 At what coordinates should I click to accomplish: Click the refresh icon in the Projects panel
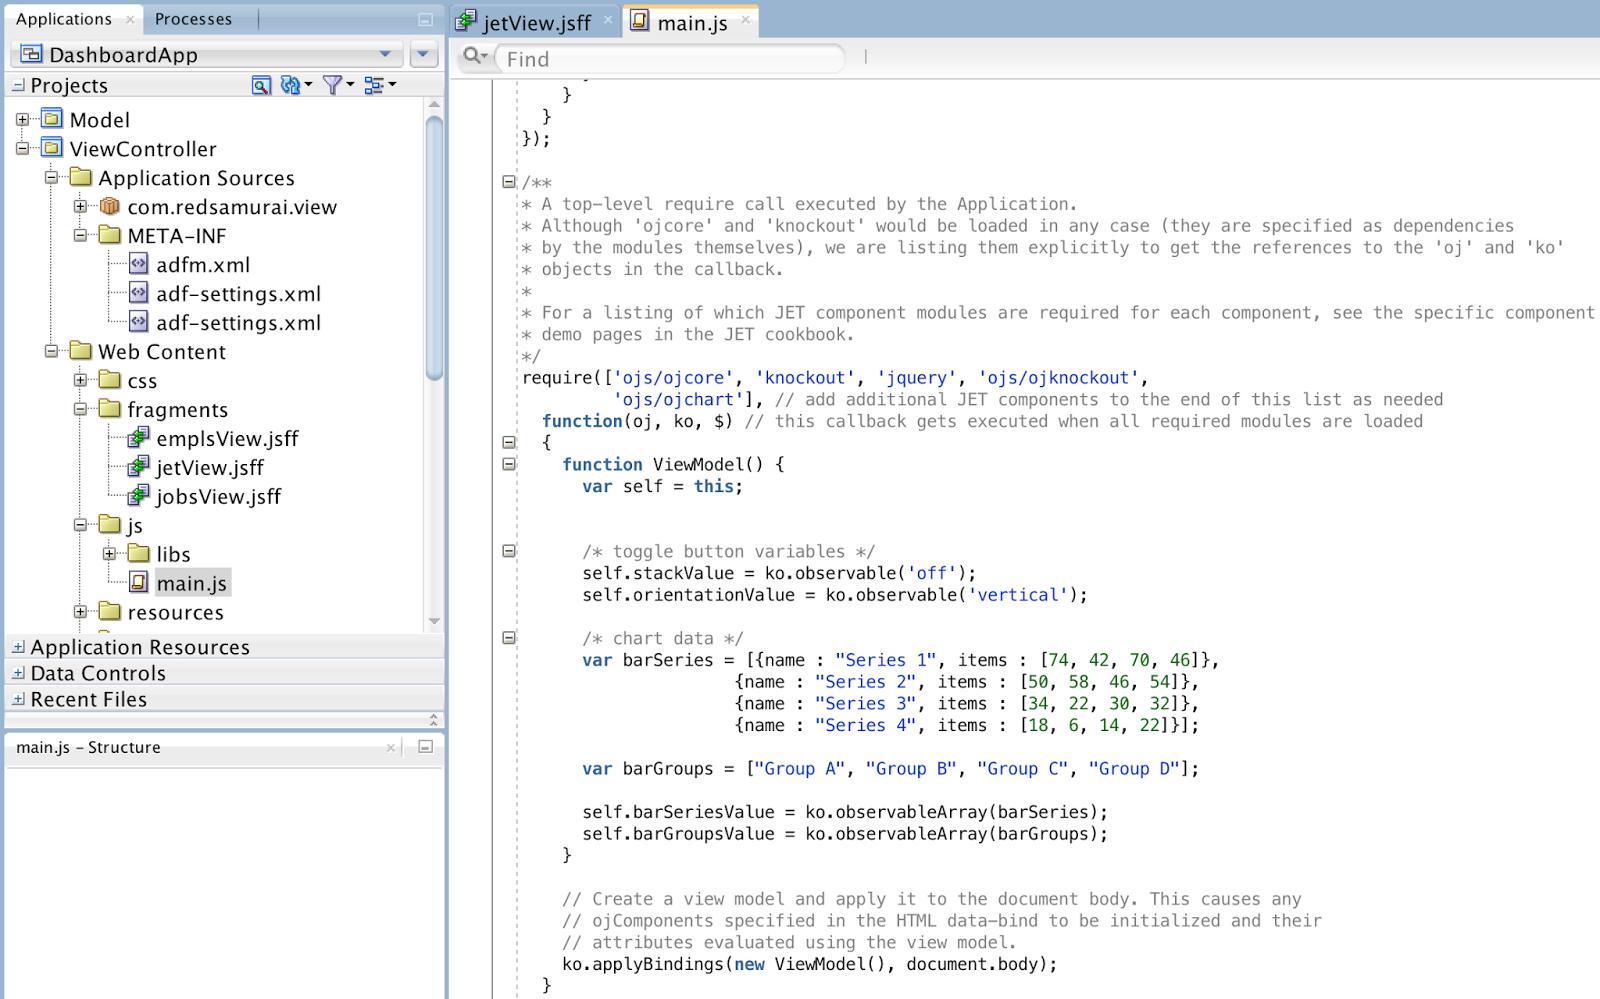click(x=290, y=85)
